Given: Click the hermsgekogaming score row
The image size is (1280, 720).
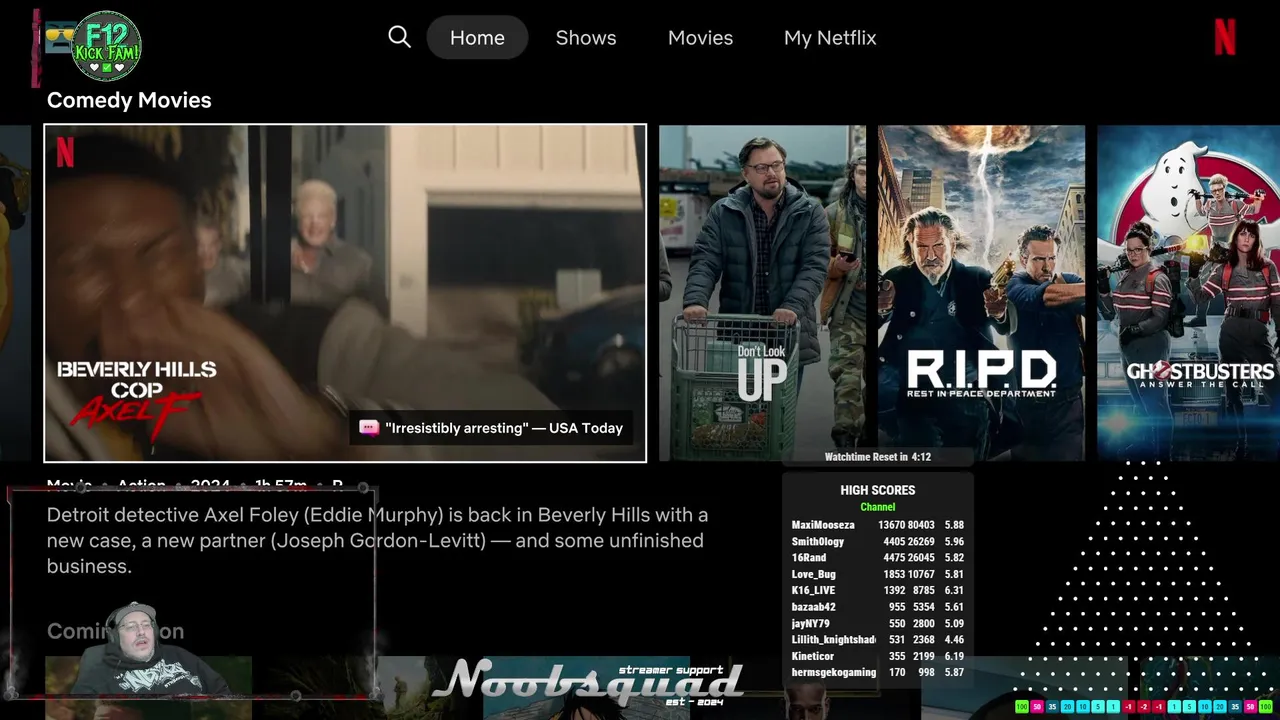Looking at the screenshot, I should click(x=877, y=673).
